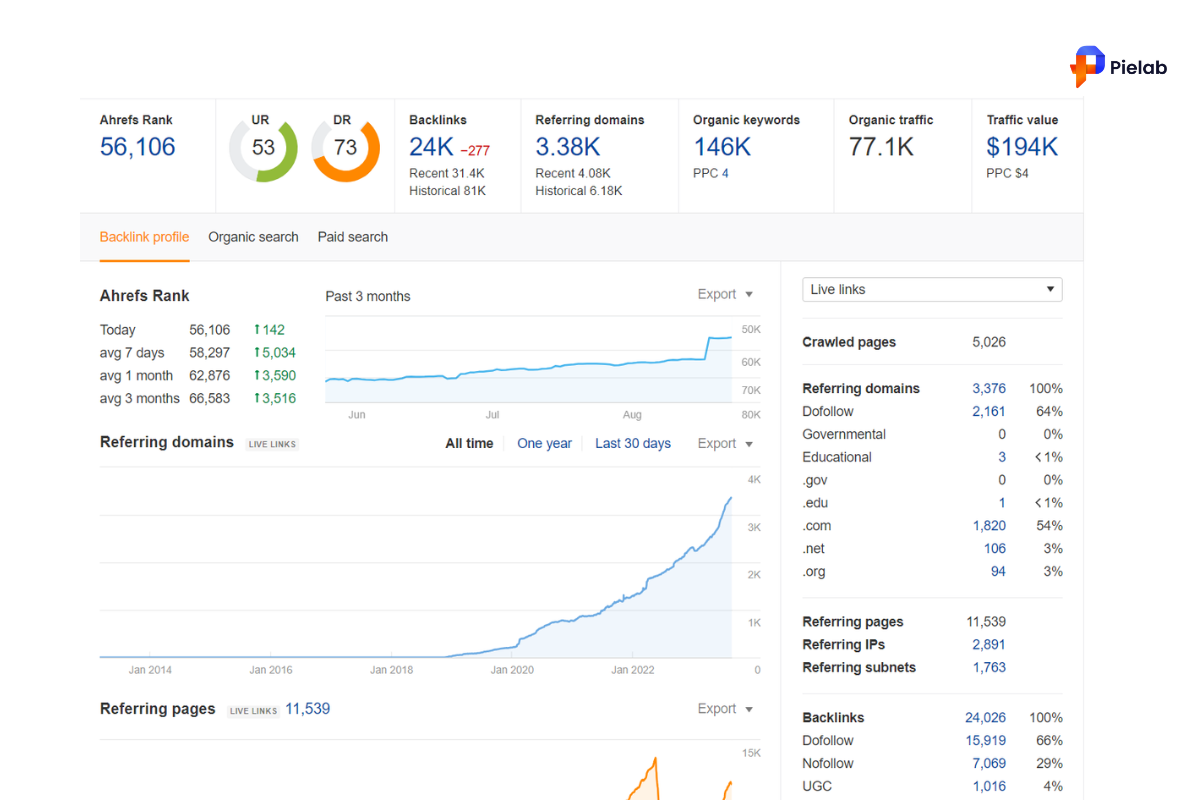Viewport: 1200px width, 800px height.
Task: Click the UR 53 gauge
Action: (263, 148)
